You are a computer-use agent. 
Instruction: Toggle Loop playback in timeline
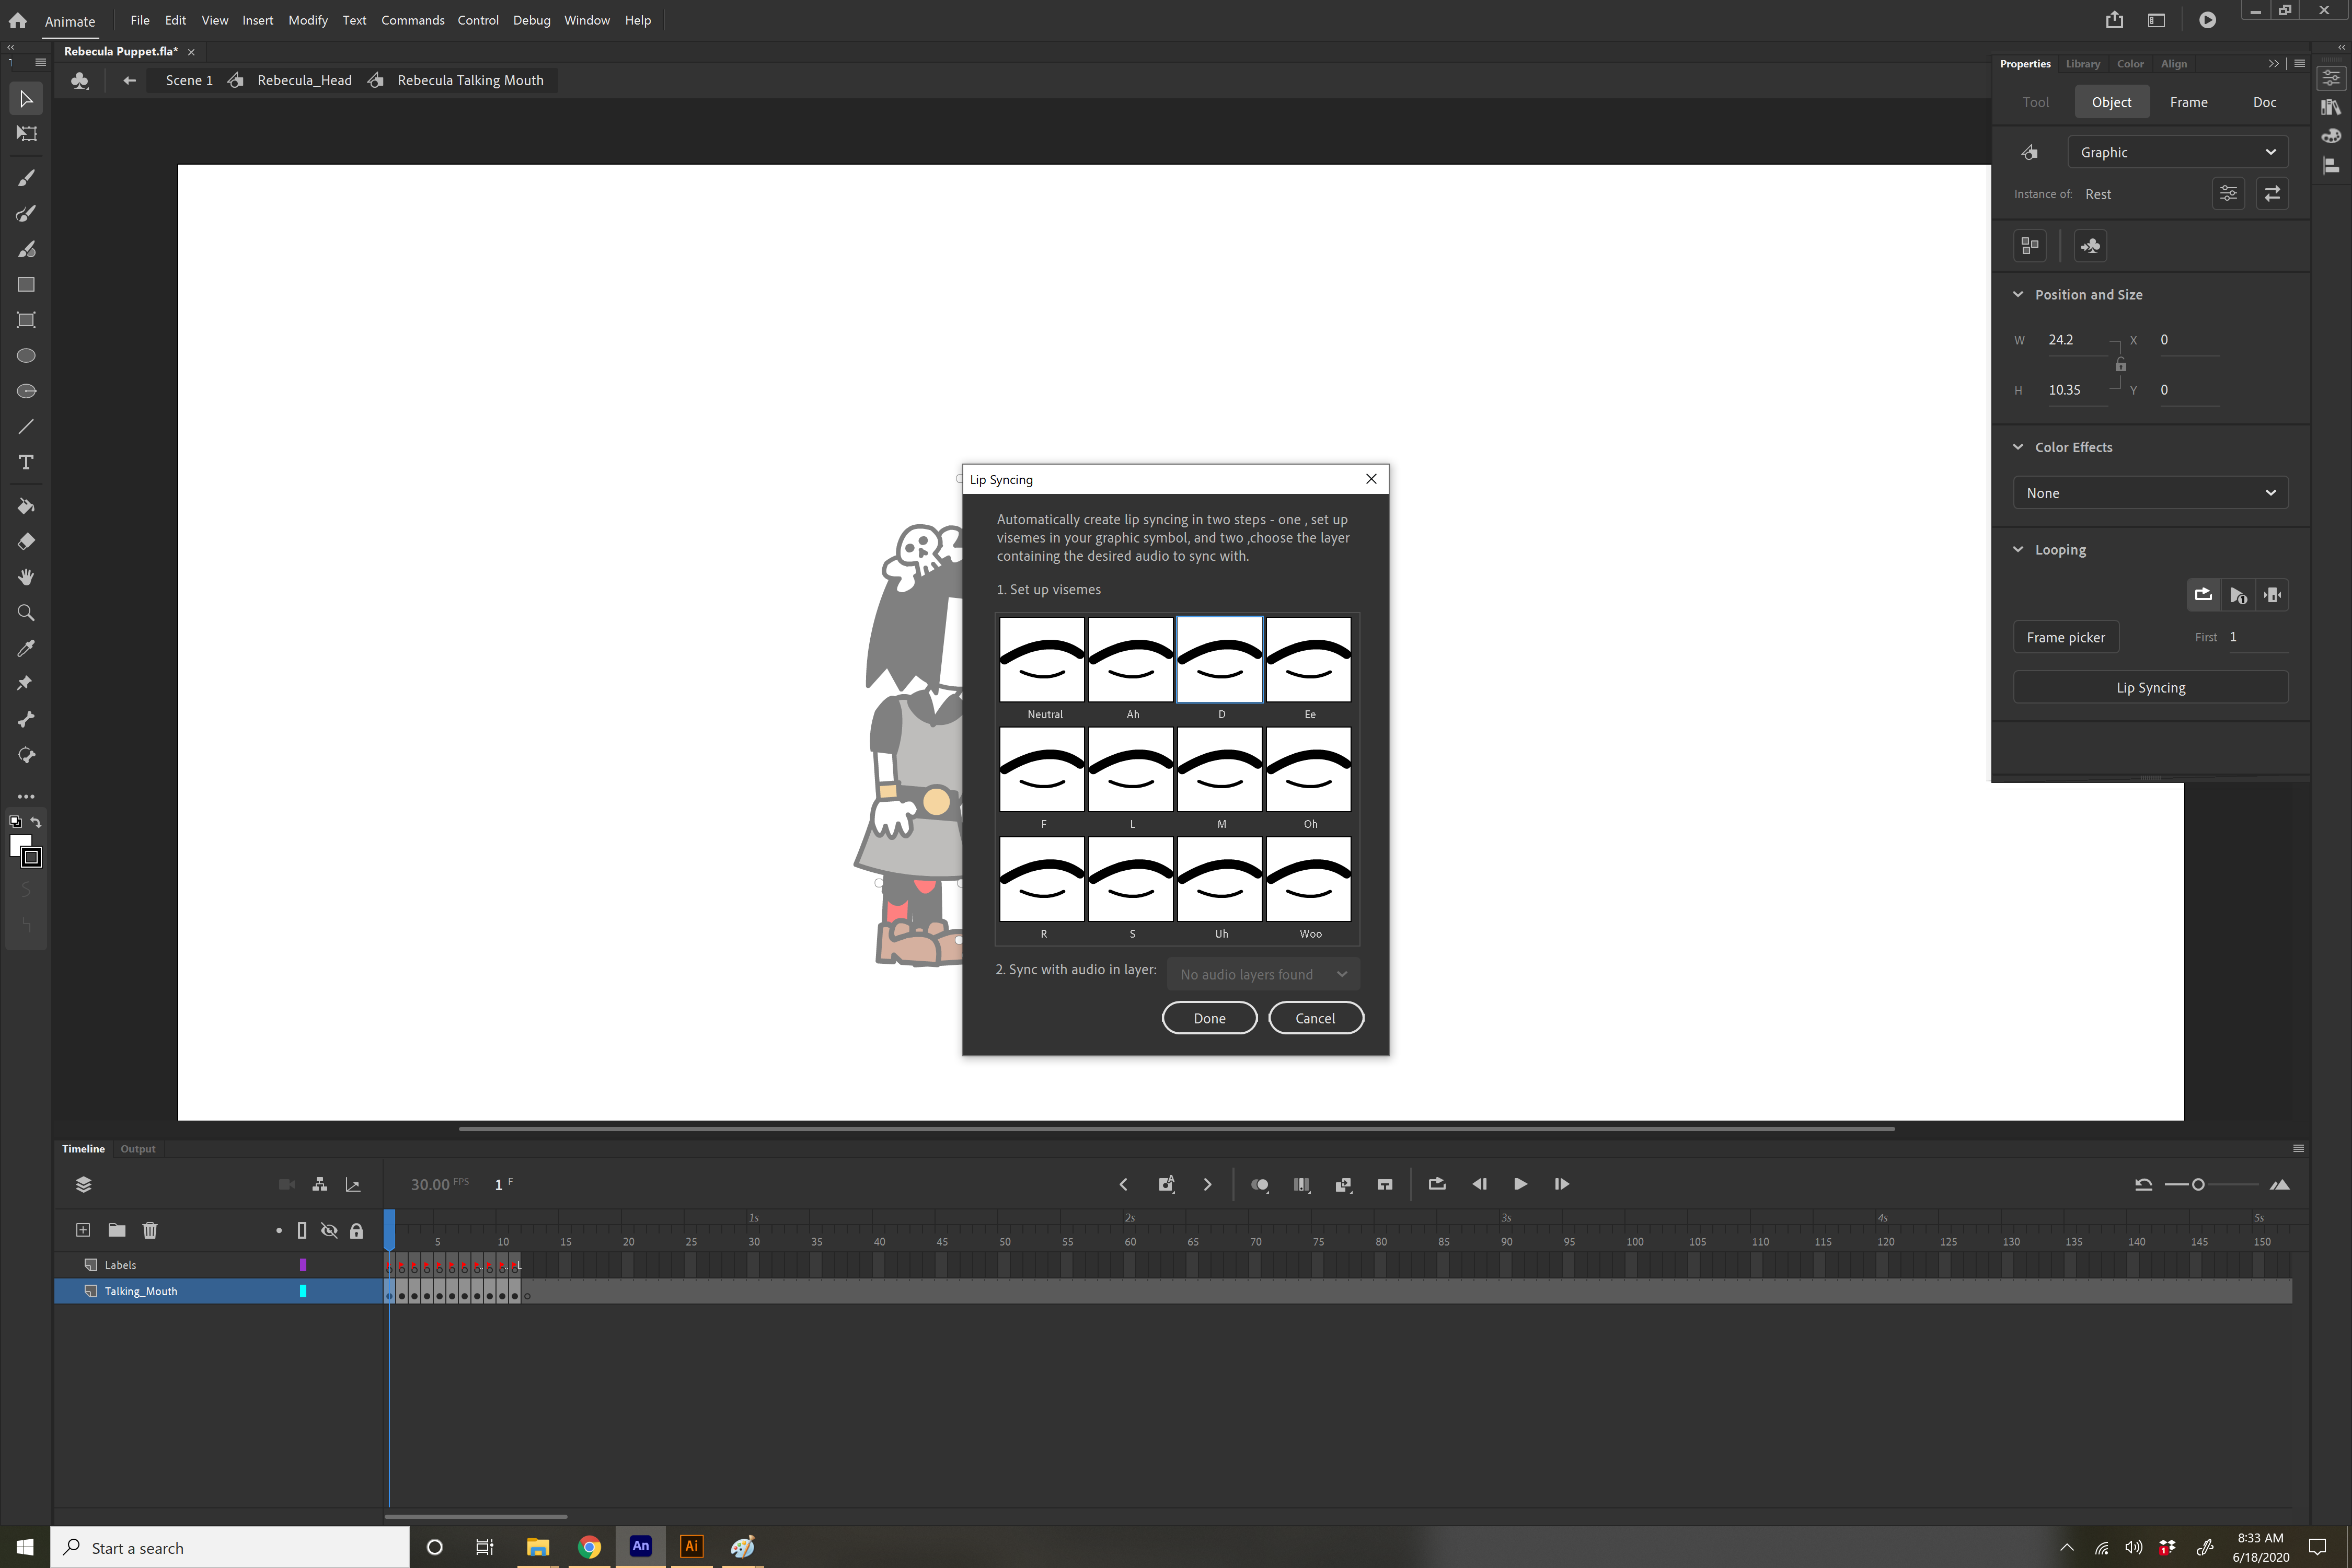coord(1437,1184)
